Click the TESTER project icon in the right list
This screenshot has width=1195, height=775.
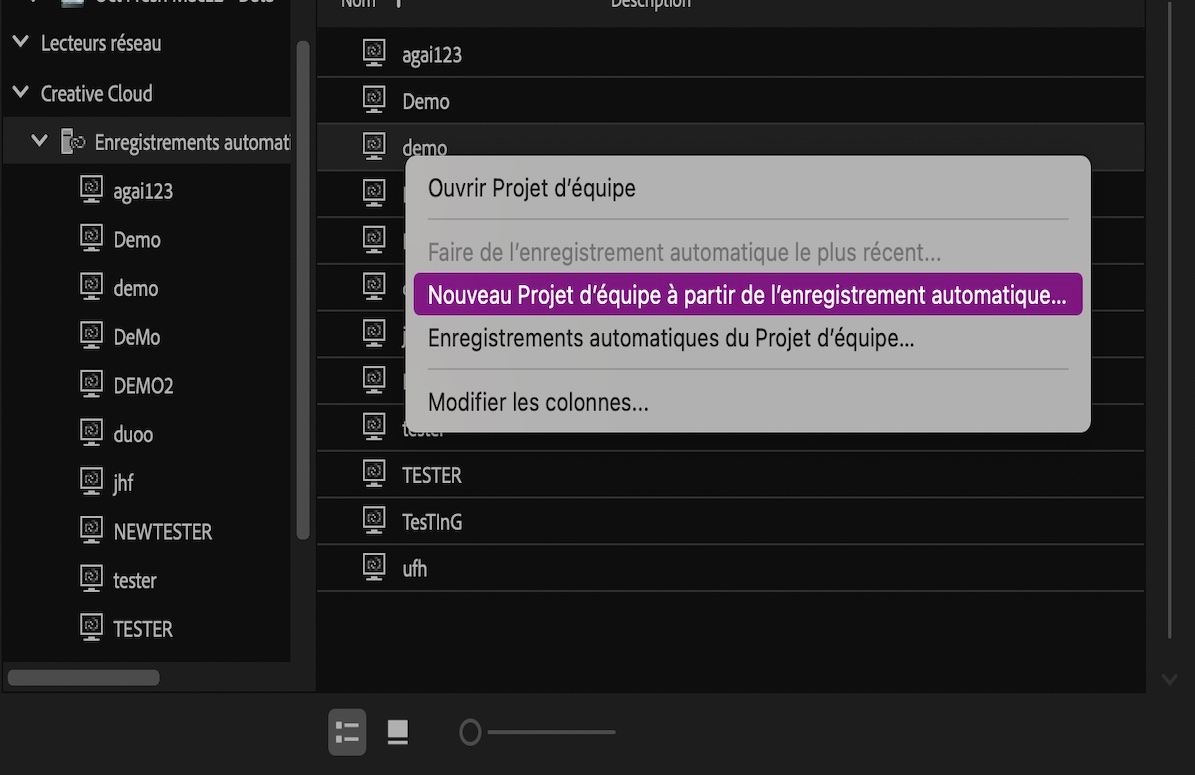[x=374, y=473]
